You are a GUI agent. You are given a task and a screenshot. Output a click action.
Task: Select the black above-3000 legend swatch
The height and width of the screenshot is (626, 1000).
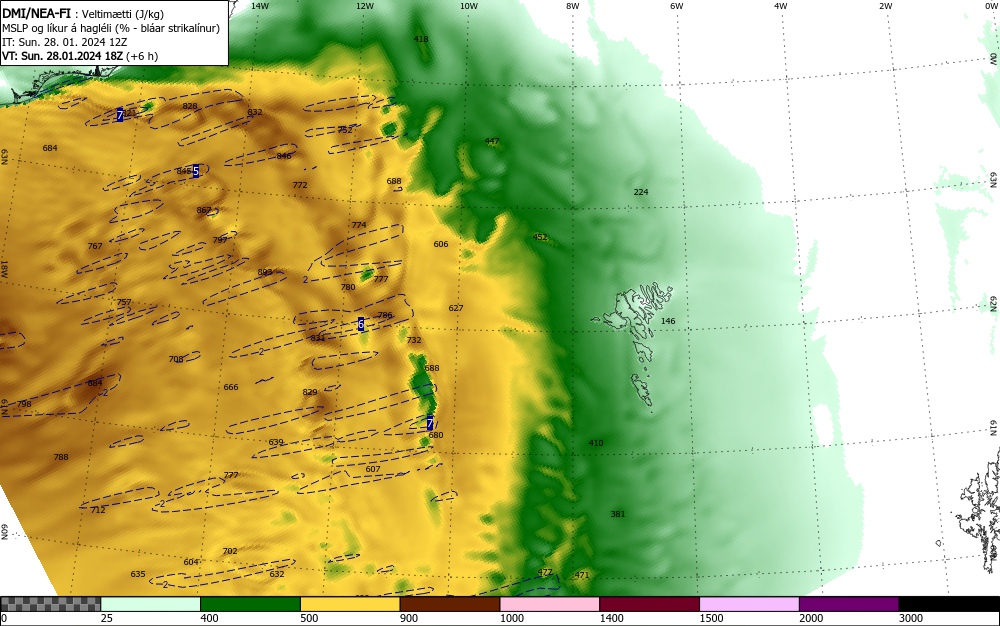tap(949, 604)
